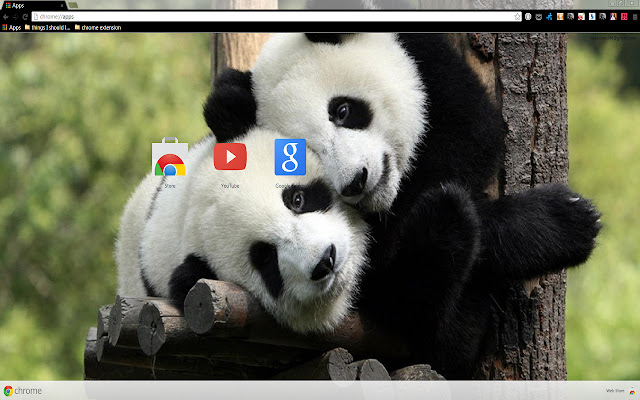
Task: Open the bright pink square extension icon
Action: (624, 17)
